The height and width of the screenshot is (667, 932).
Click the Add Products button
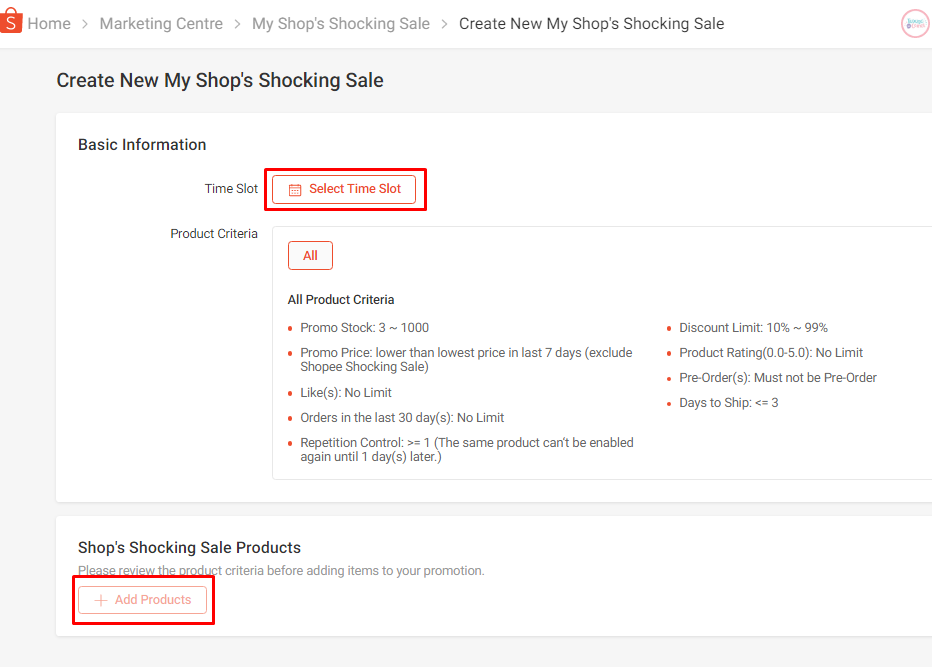(x=143, y=600)
